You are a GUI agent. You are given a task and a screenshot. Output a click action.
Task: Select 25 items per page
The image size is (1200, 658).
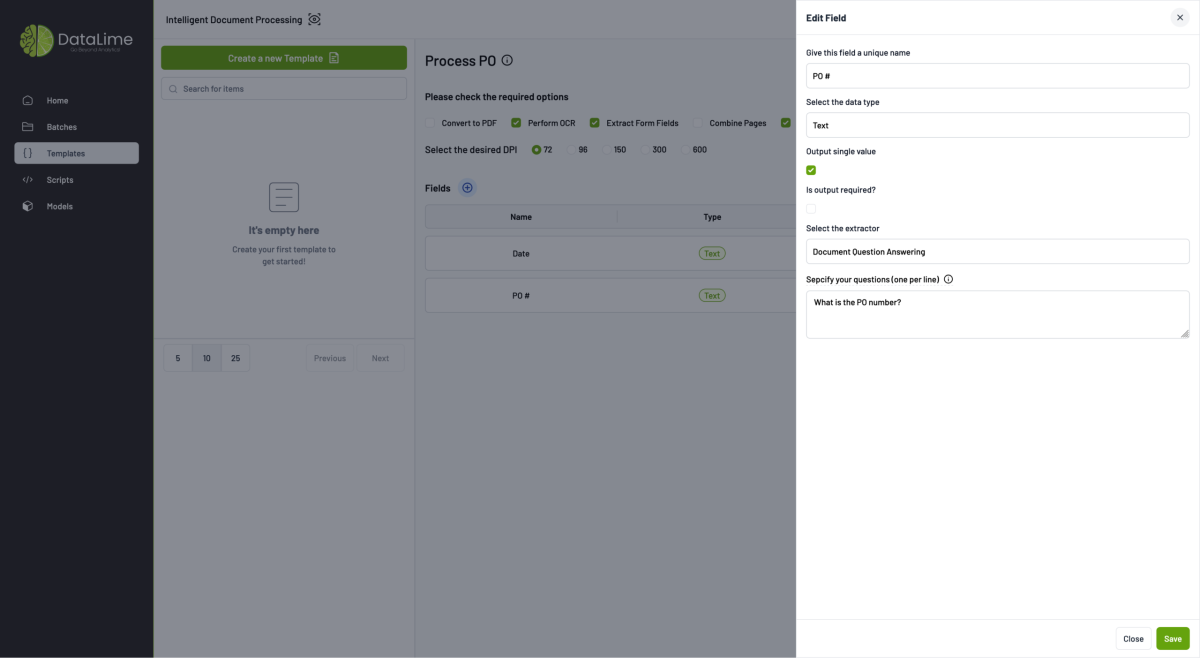point(235,358)
